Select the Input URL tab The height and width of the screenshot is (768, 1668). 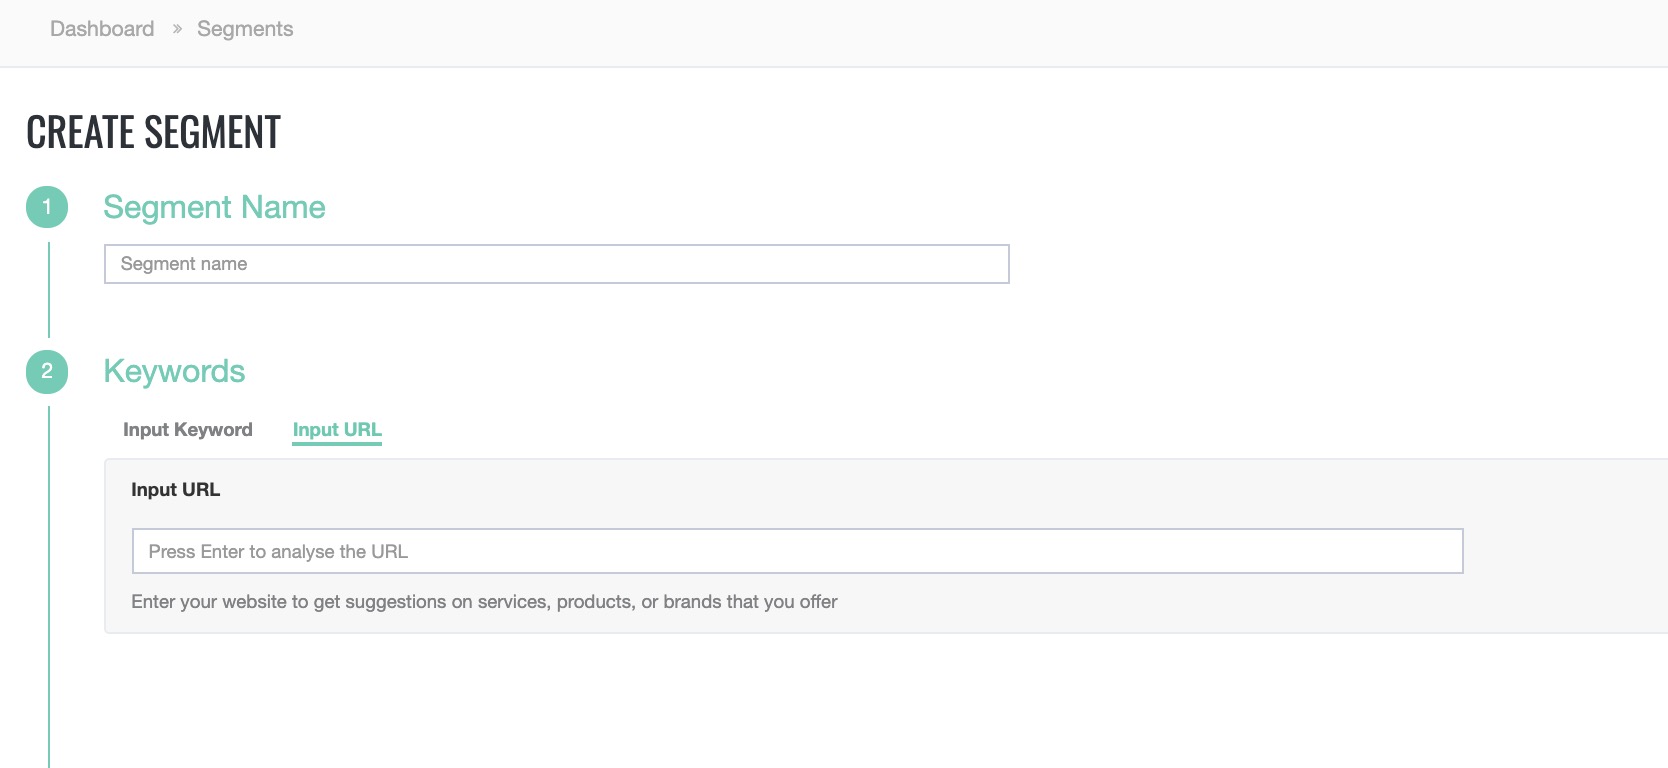tap(337, 430)
